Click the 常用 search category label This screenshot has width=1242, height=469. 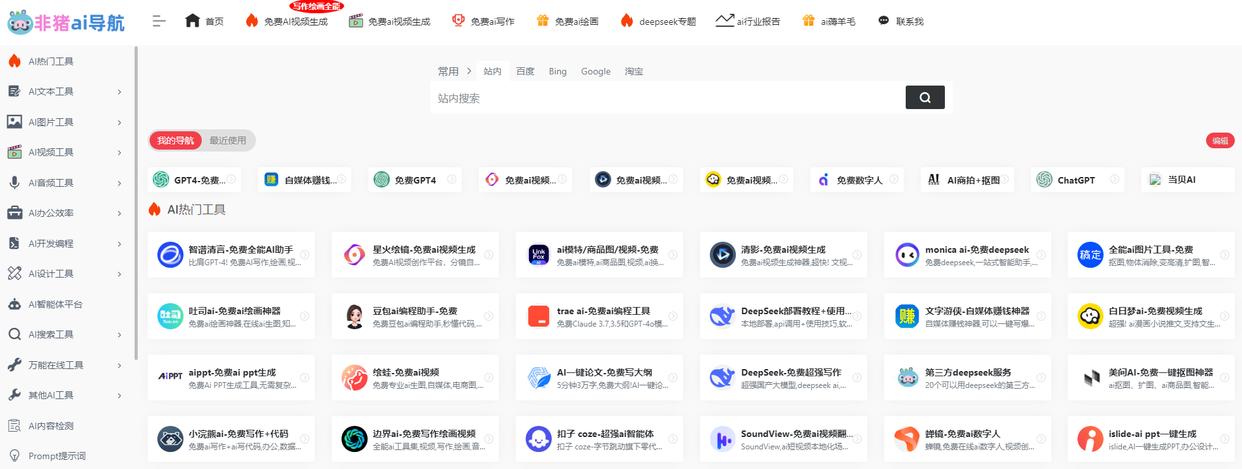coord(448,71)
